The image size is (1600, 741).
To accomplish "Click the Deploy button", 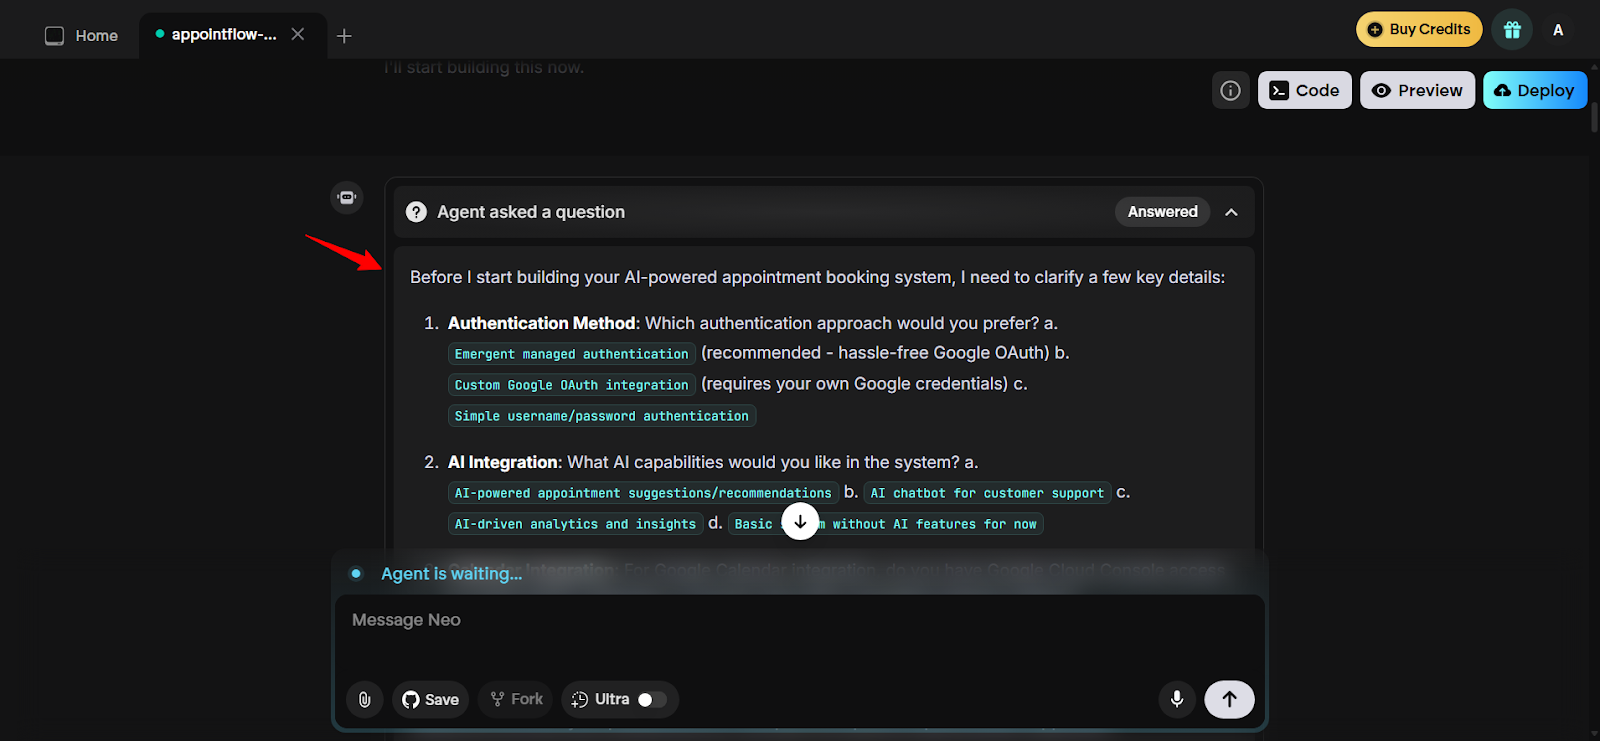I will coord(1535,90).
